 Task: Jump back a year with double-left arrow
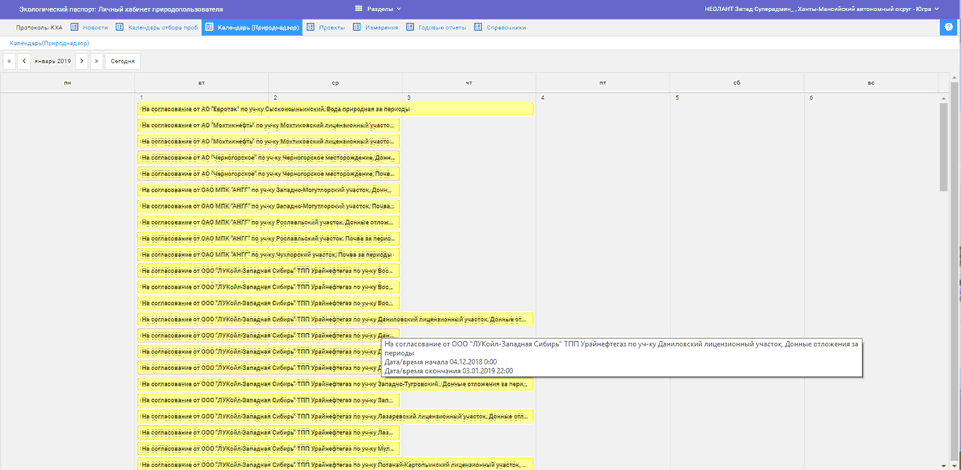pyautogui.click(x=9, y=61)
